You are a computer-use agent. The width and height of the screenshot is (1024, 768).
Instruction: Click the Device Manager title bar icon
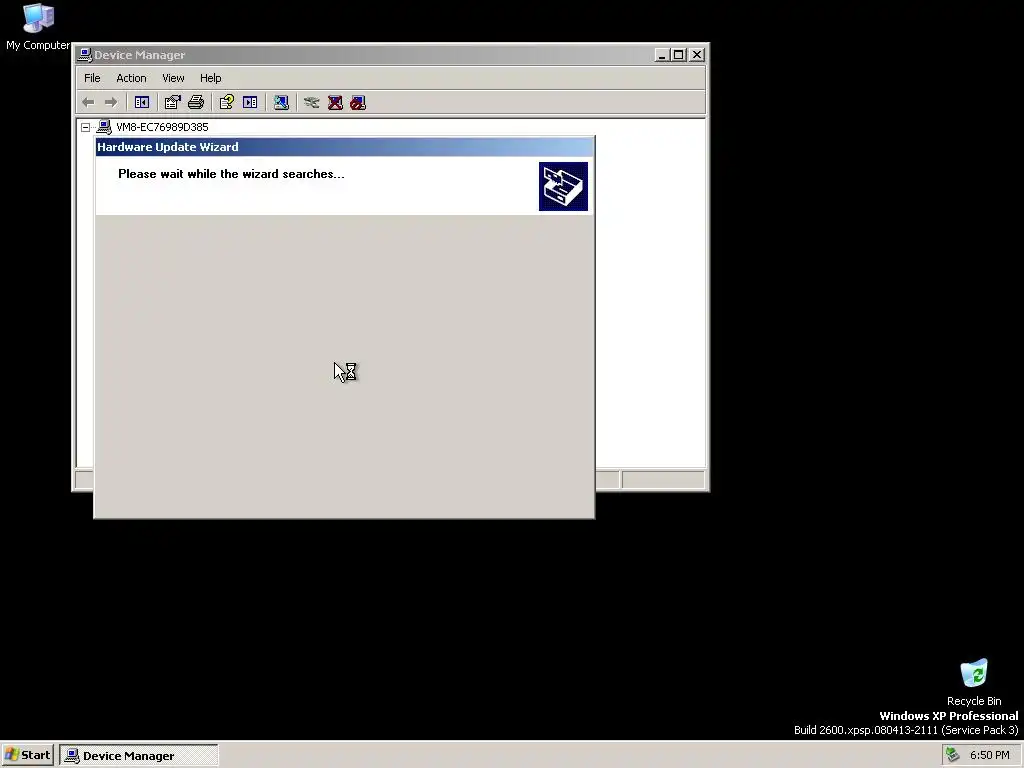[x=84, y=55]
